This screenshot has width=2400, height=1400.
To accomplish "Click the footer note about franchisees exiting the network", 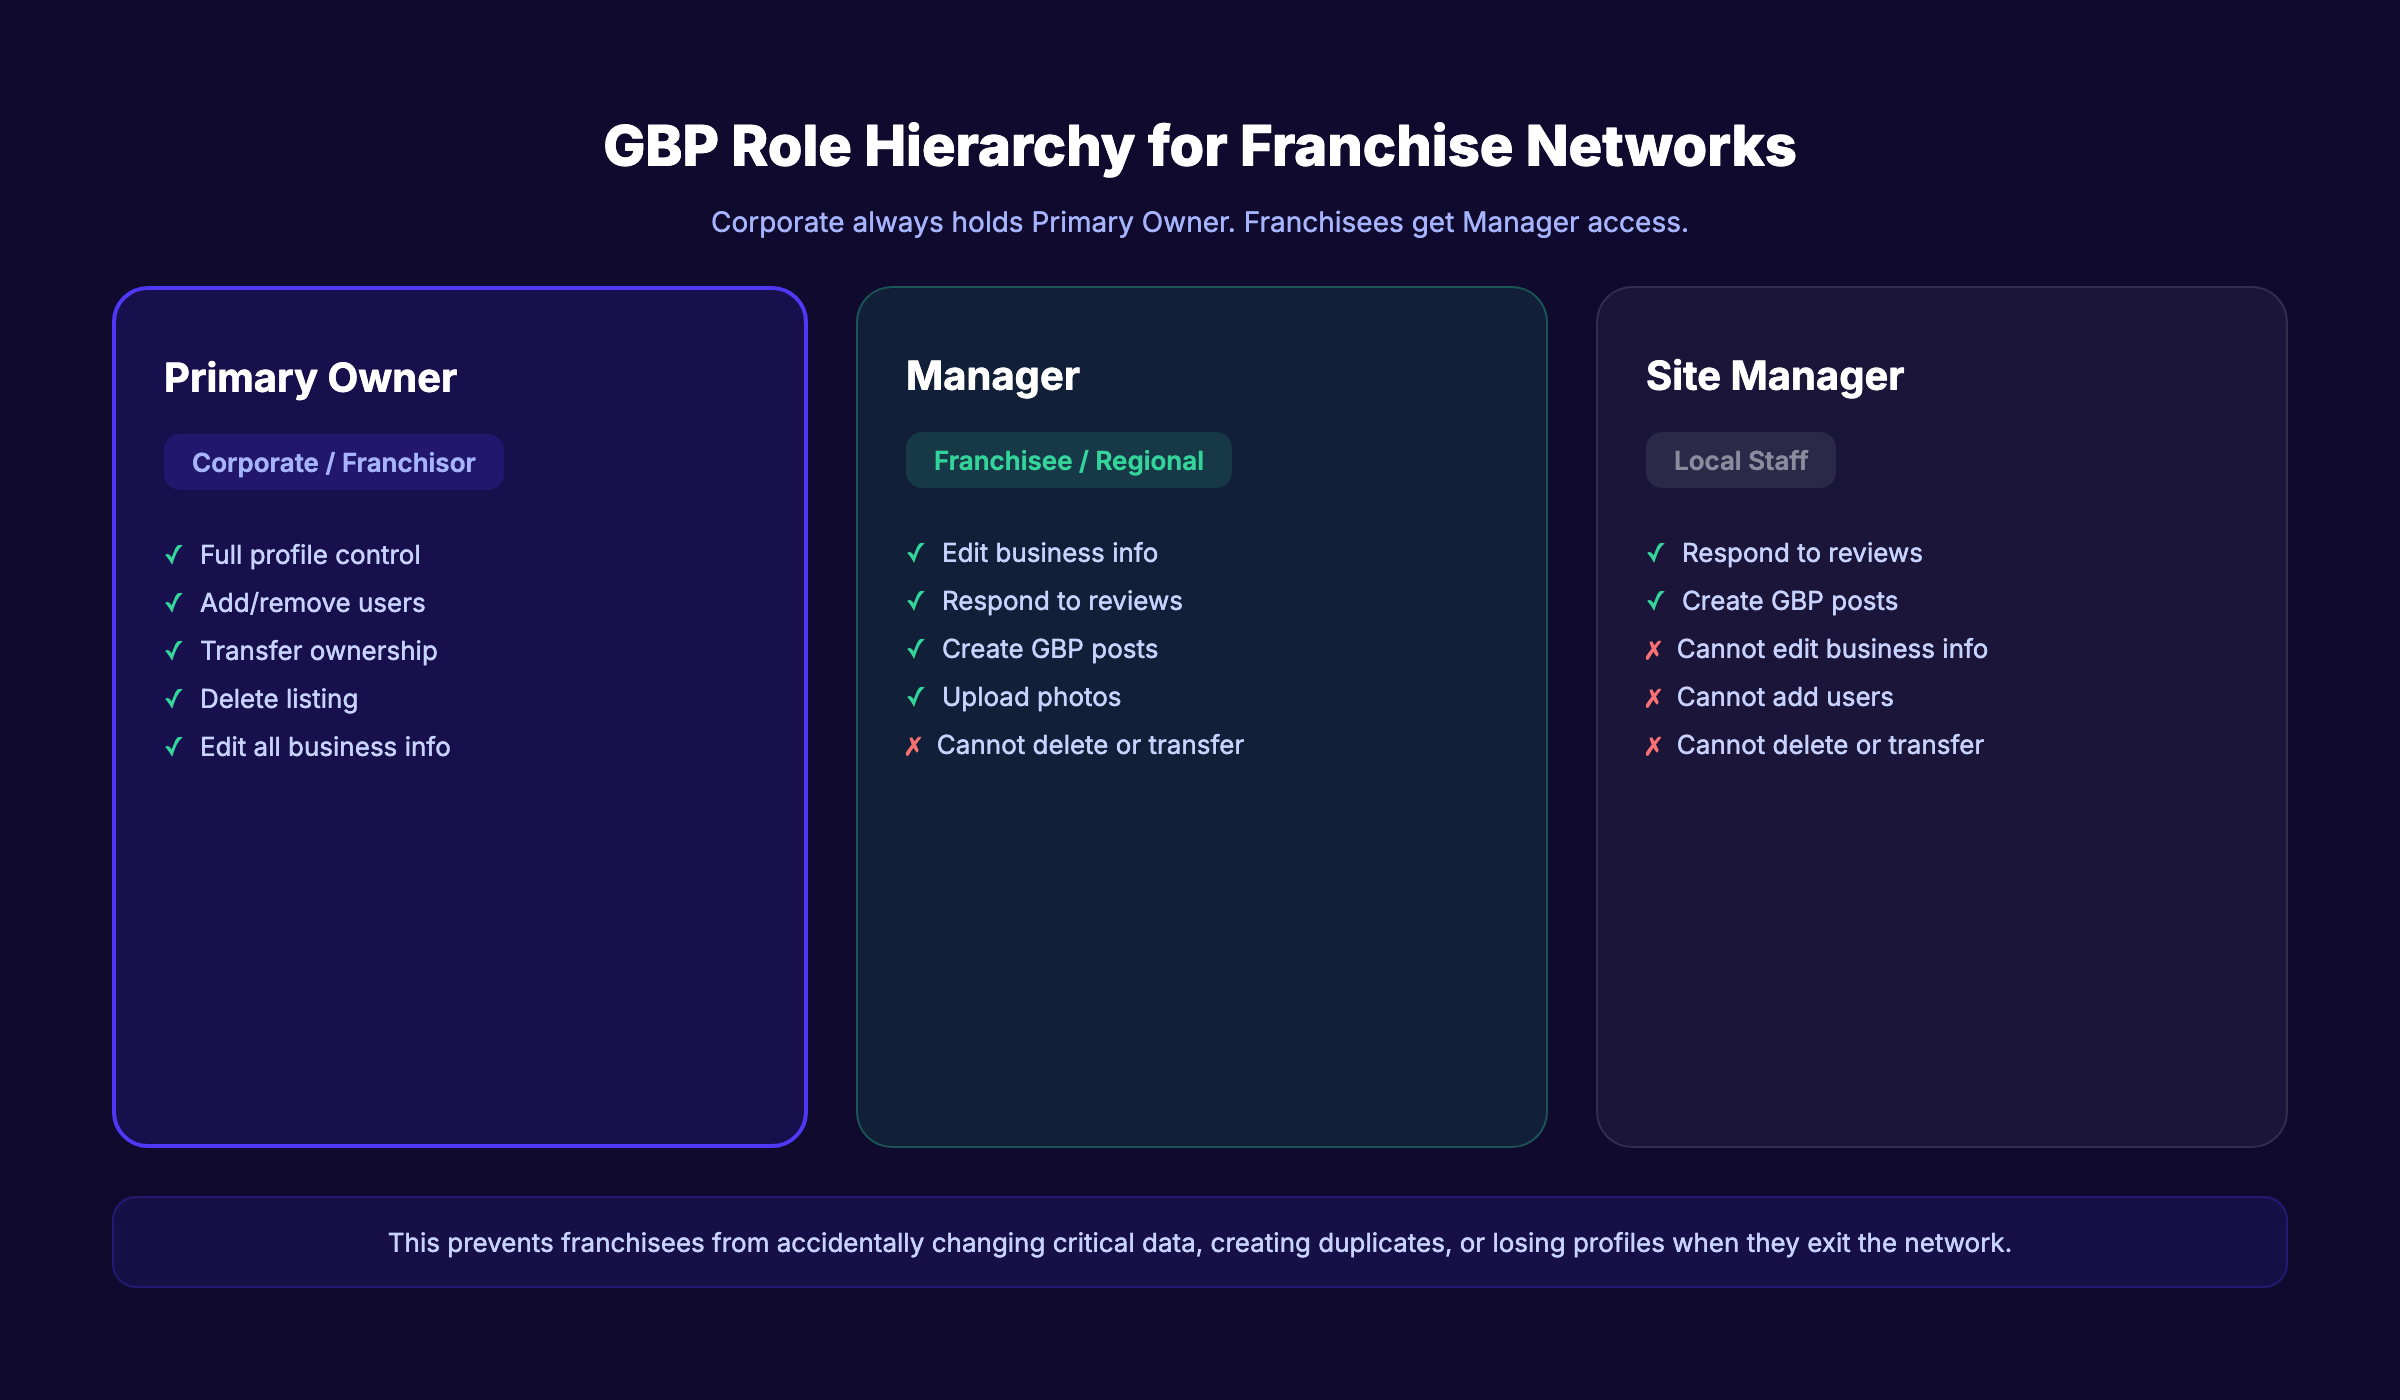I will [1199, 1242].
